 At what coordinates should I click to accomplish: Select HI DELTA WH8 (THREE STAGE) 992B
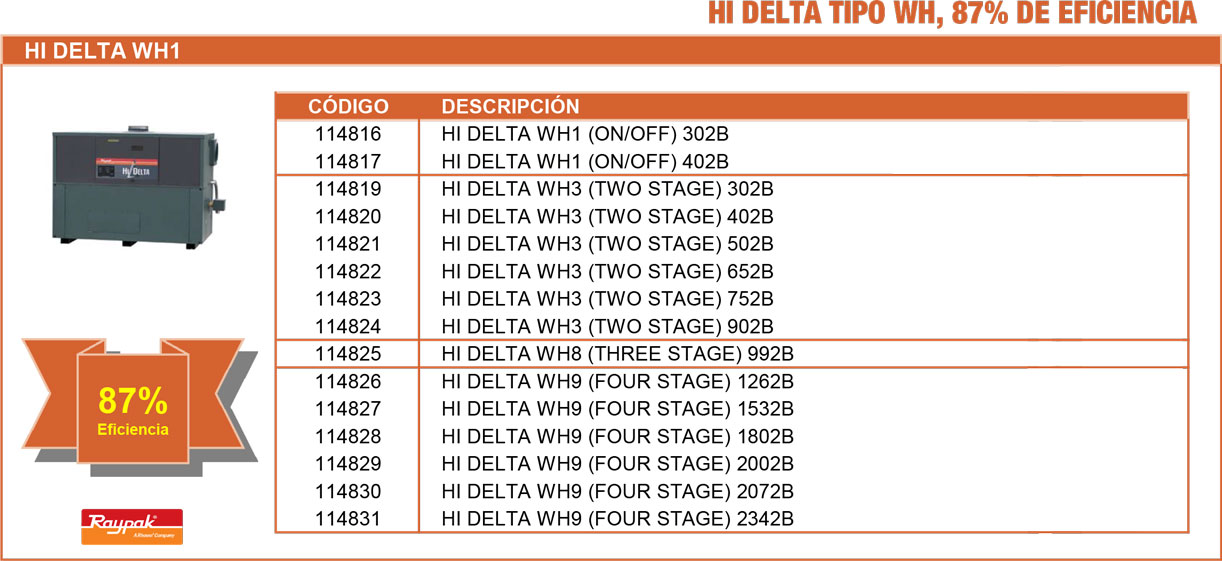[x=617, y=354]
